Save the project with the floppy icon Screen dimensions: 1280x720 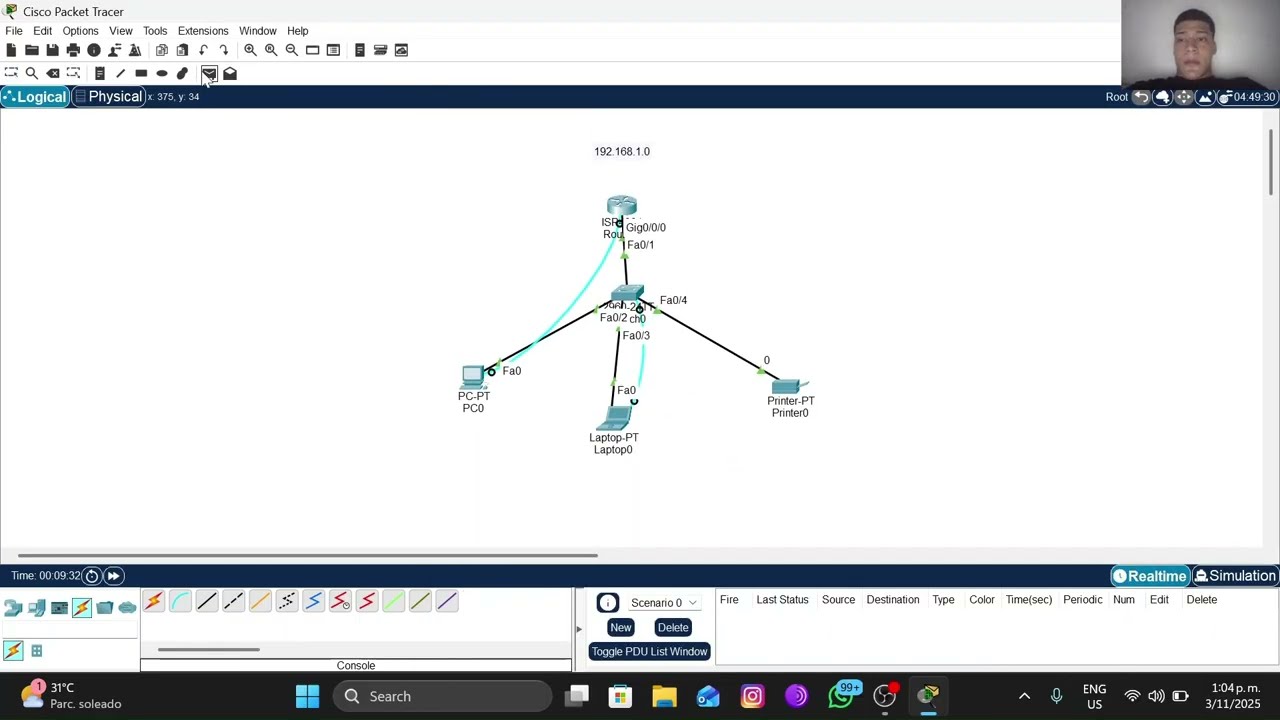[x=52, y=50]
